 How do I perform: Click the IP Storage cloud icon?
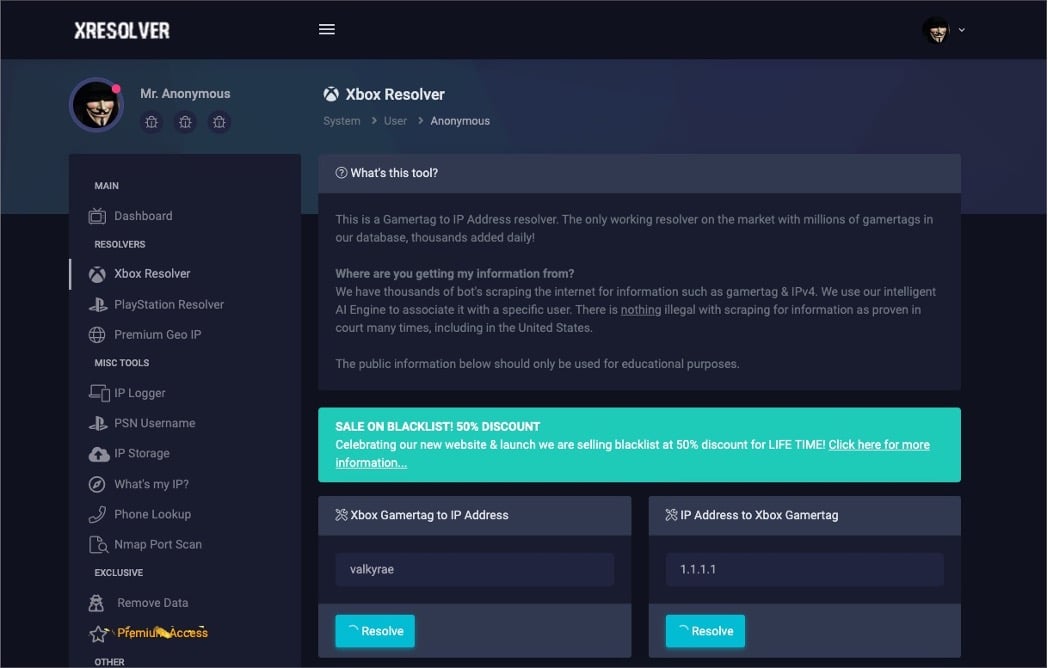(x=99, y=454)
